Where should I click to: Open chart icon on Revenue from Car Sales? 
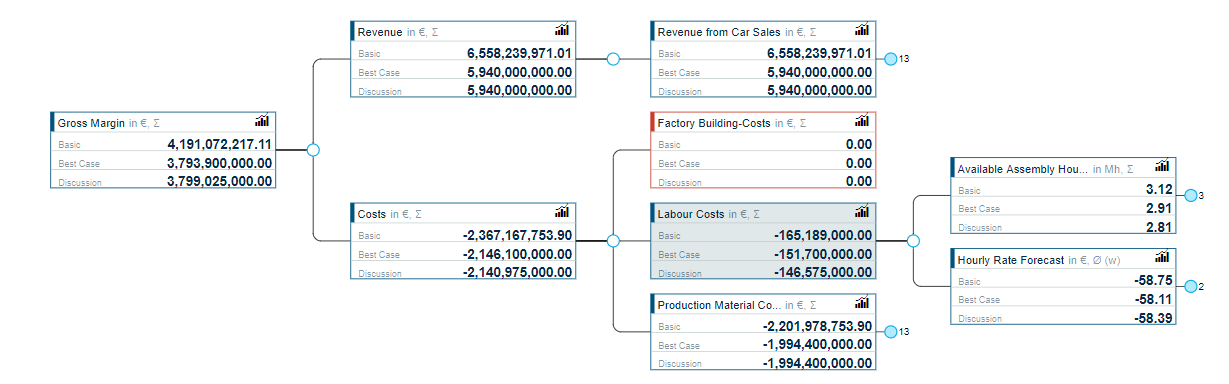coord(862,30)
